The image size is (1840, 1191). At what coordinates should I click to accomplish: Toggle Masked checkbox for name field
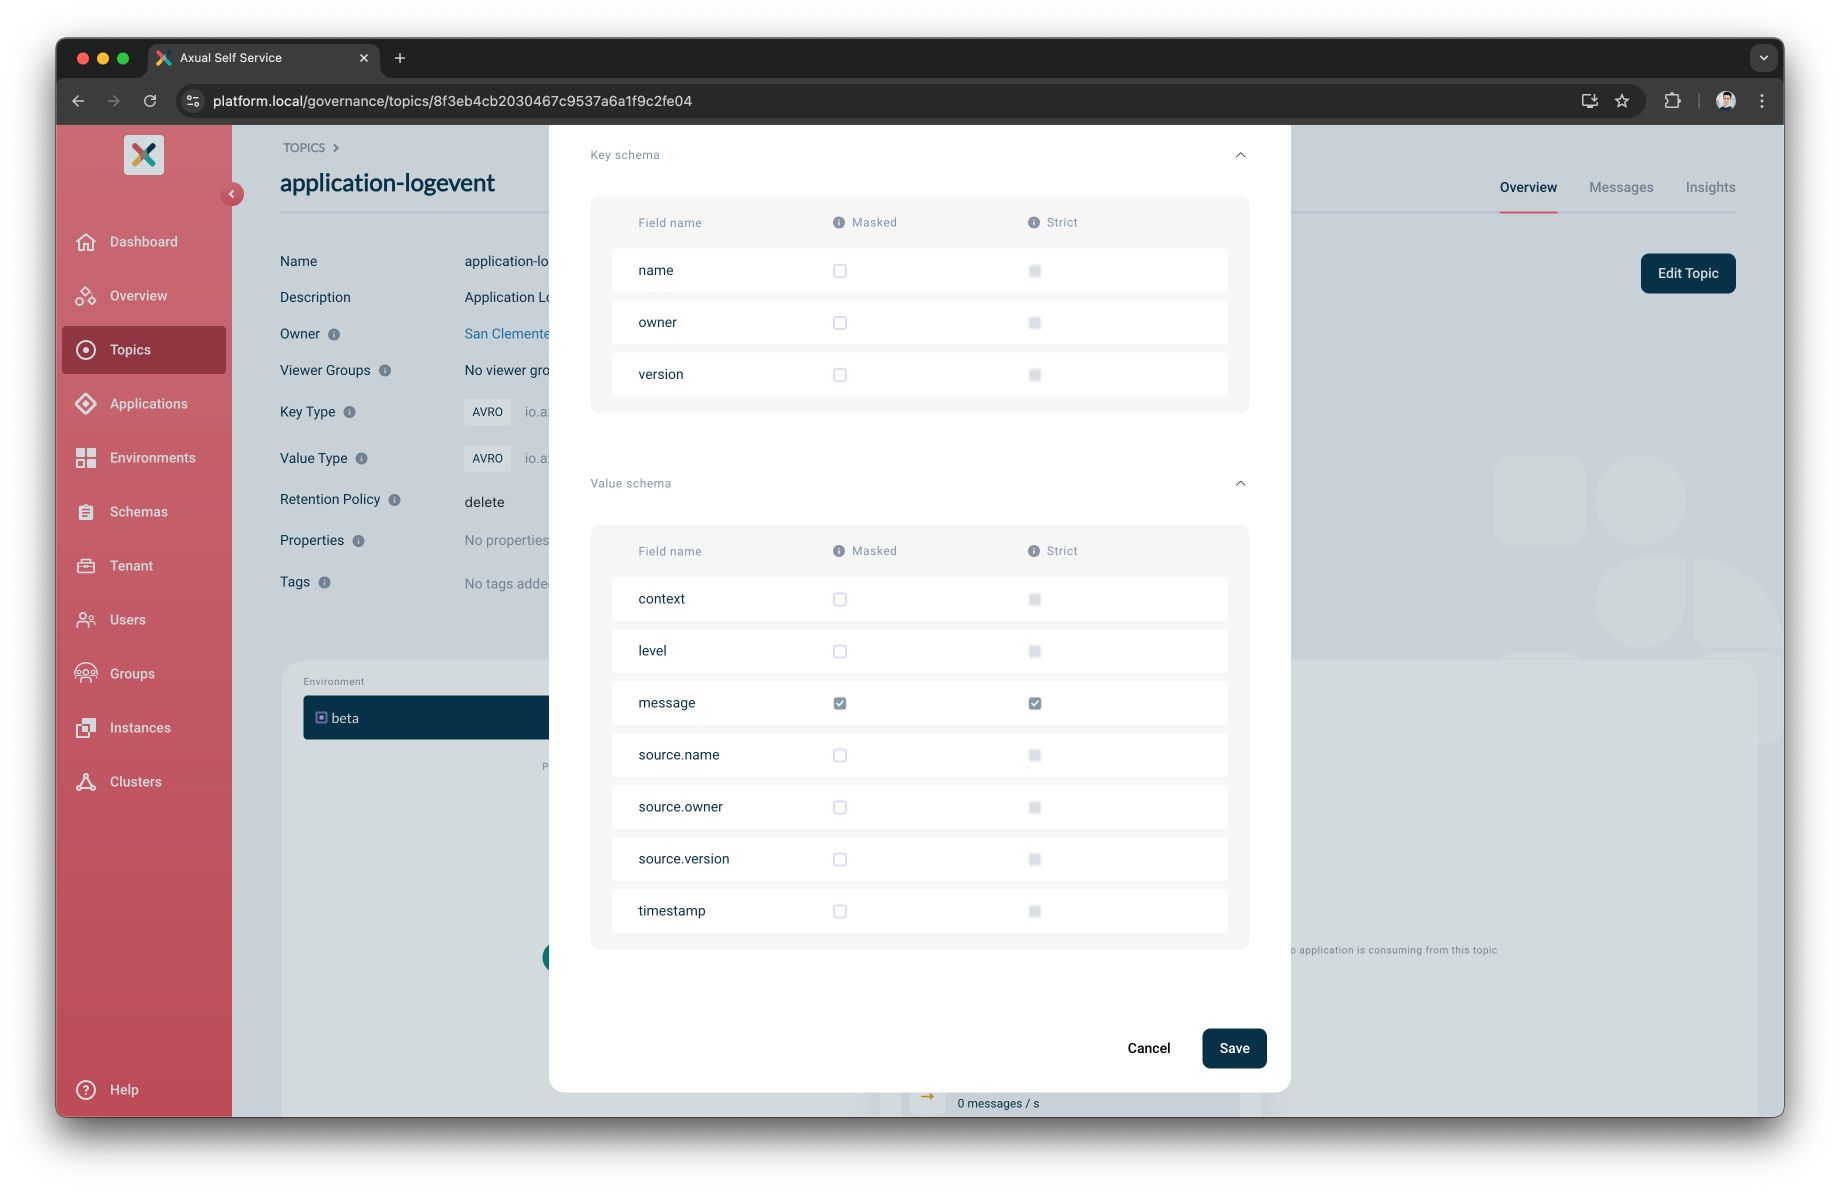pos(840,271)
